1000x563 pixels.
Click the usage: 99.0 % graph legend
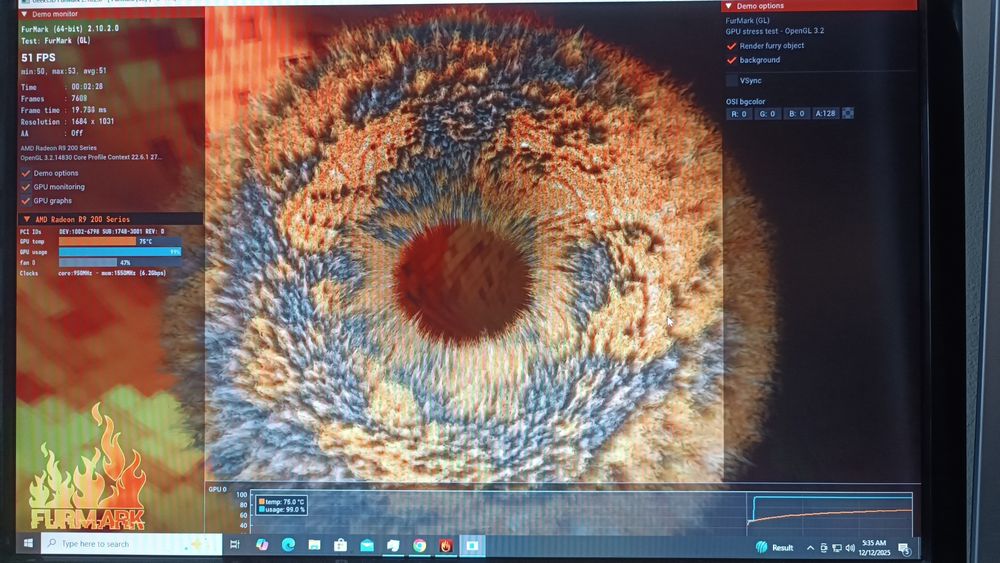point(281,509)
